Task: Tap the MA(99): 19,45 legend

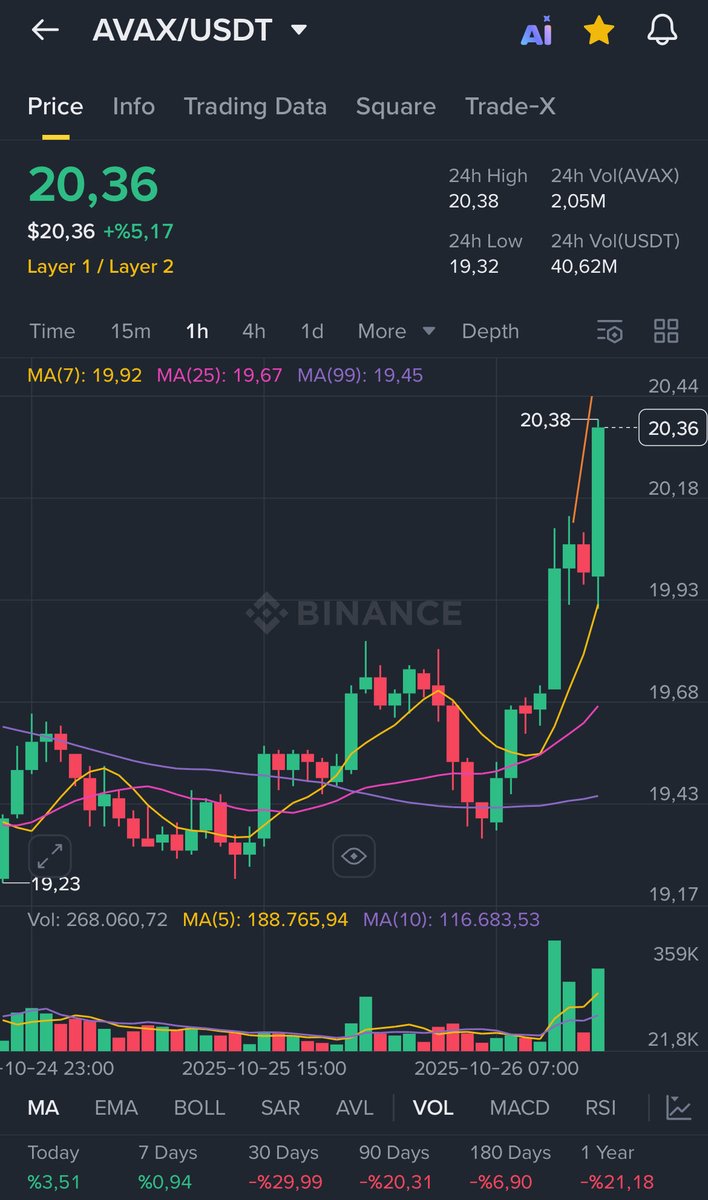Action: pyautogui.click(x=360, y=376)
